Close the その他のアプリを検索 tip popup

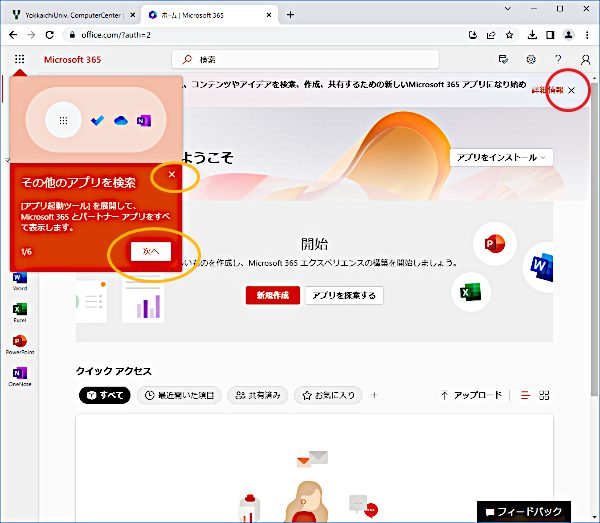click(x=172, y=174)
